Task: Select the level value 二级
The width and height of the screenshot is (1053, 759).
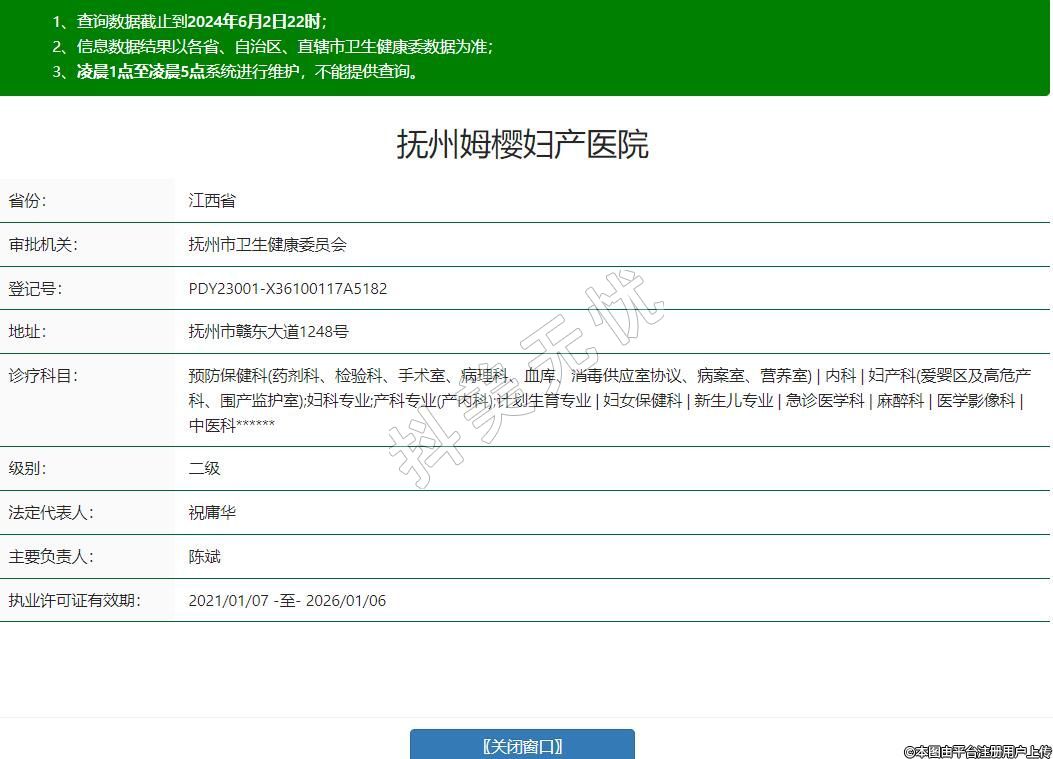Action: click(x=204, y=468)
